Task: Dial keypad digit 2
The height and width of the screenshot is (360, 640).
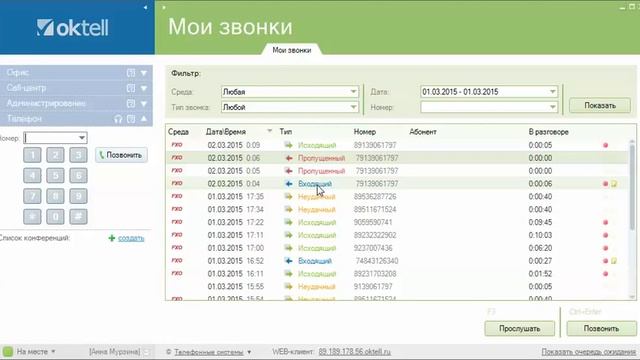Action: (x=55, y=155)
